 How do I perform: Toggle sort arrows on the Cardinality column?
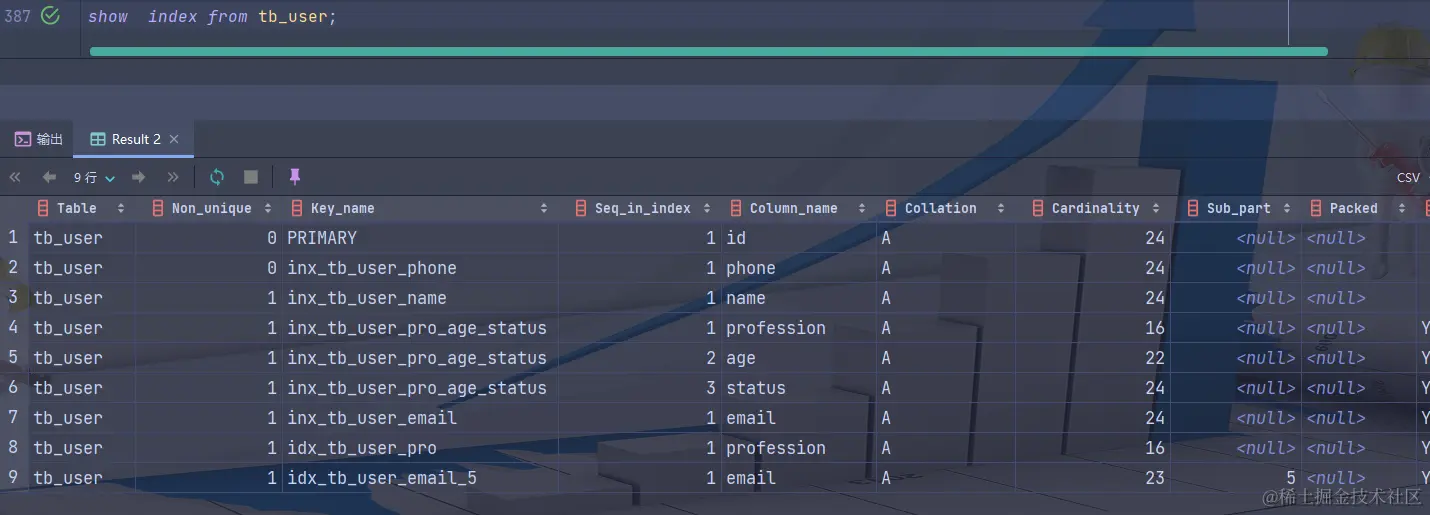tap(1156, 208)
